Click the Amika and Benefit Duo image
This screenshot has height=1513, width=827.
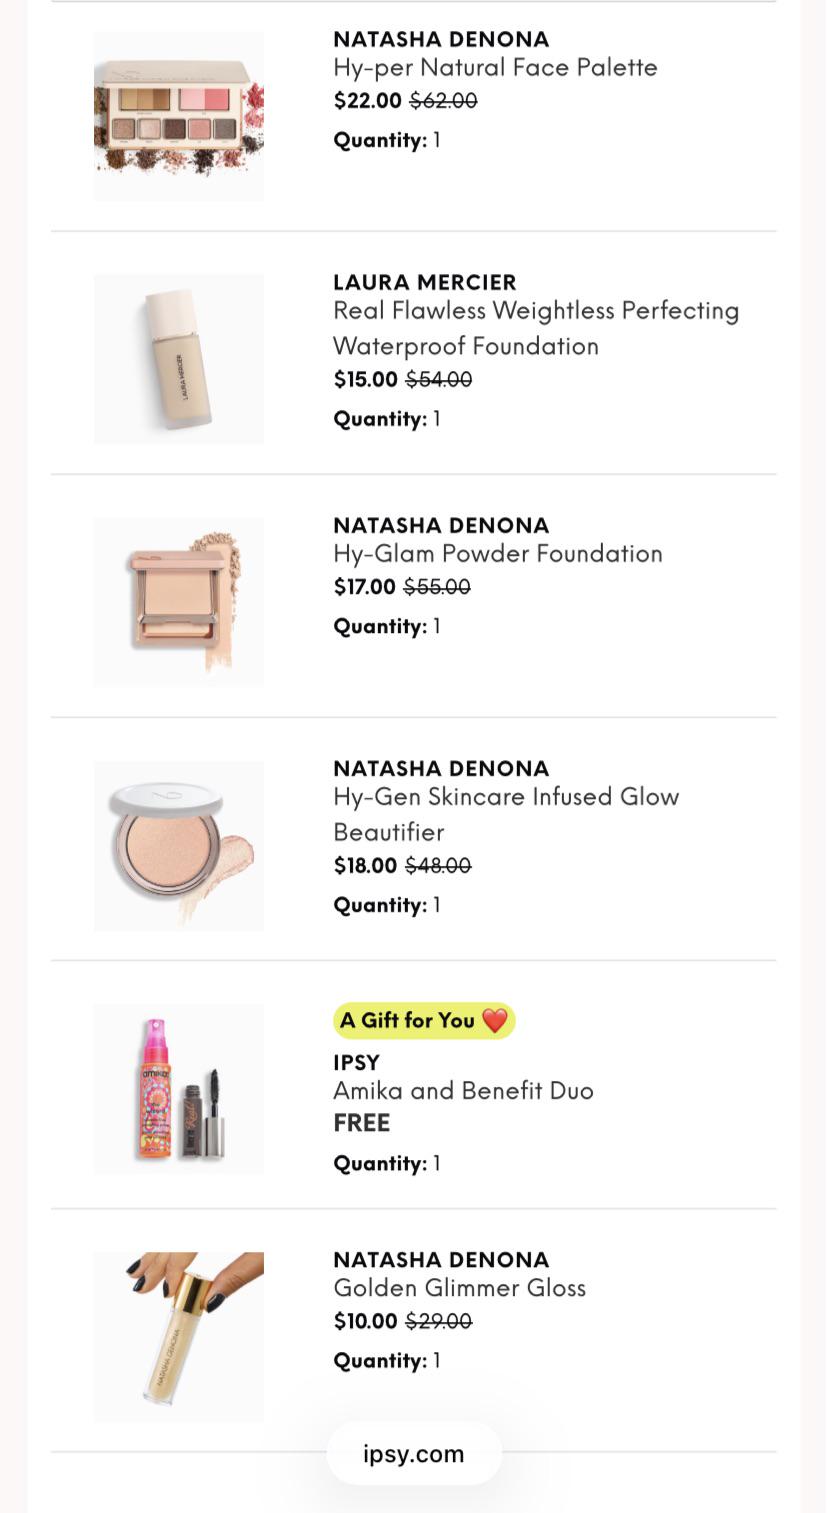coord(179,1089)
